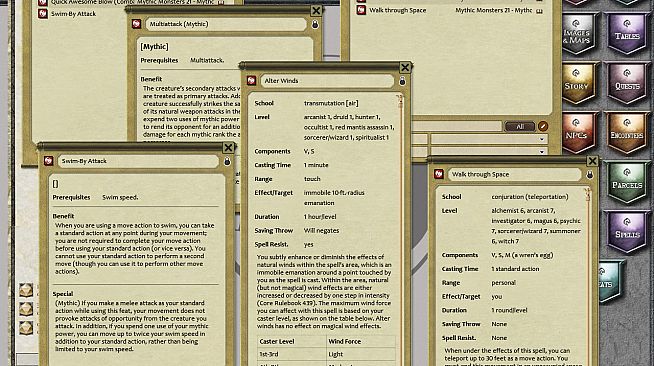Image resolution: width=654 pixels, height=366 pixels.
Task: Click 'Swim By Attack' text in the list
Action: (x=73, y=14)
